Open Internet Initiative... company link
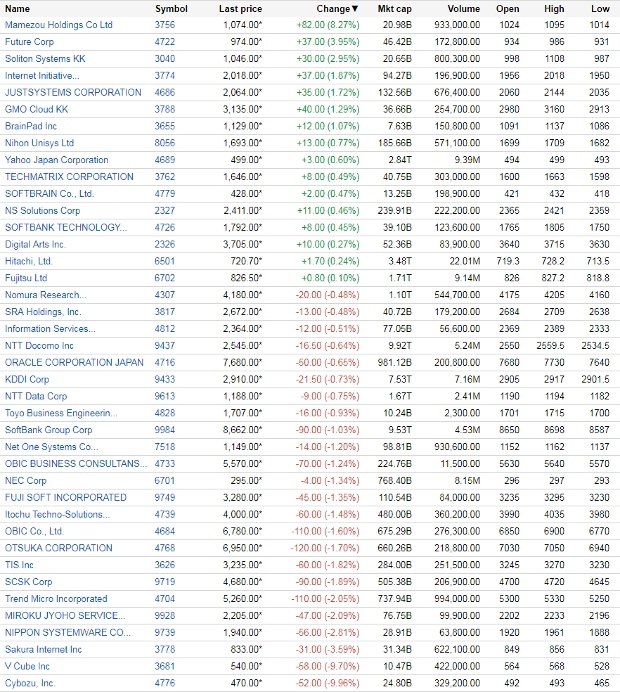The width and height of the screenshot is (620, 692). 42,75
